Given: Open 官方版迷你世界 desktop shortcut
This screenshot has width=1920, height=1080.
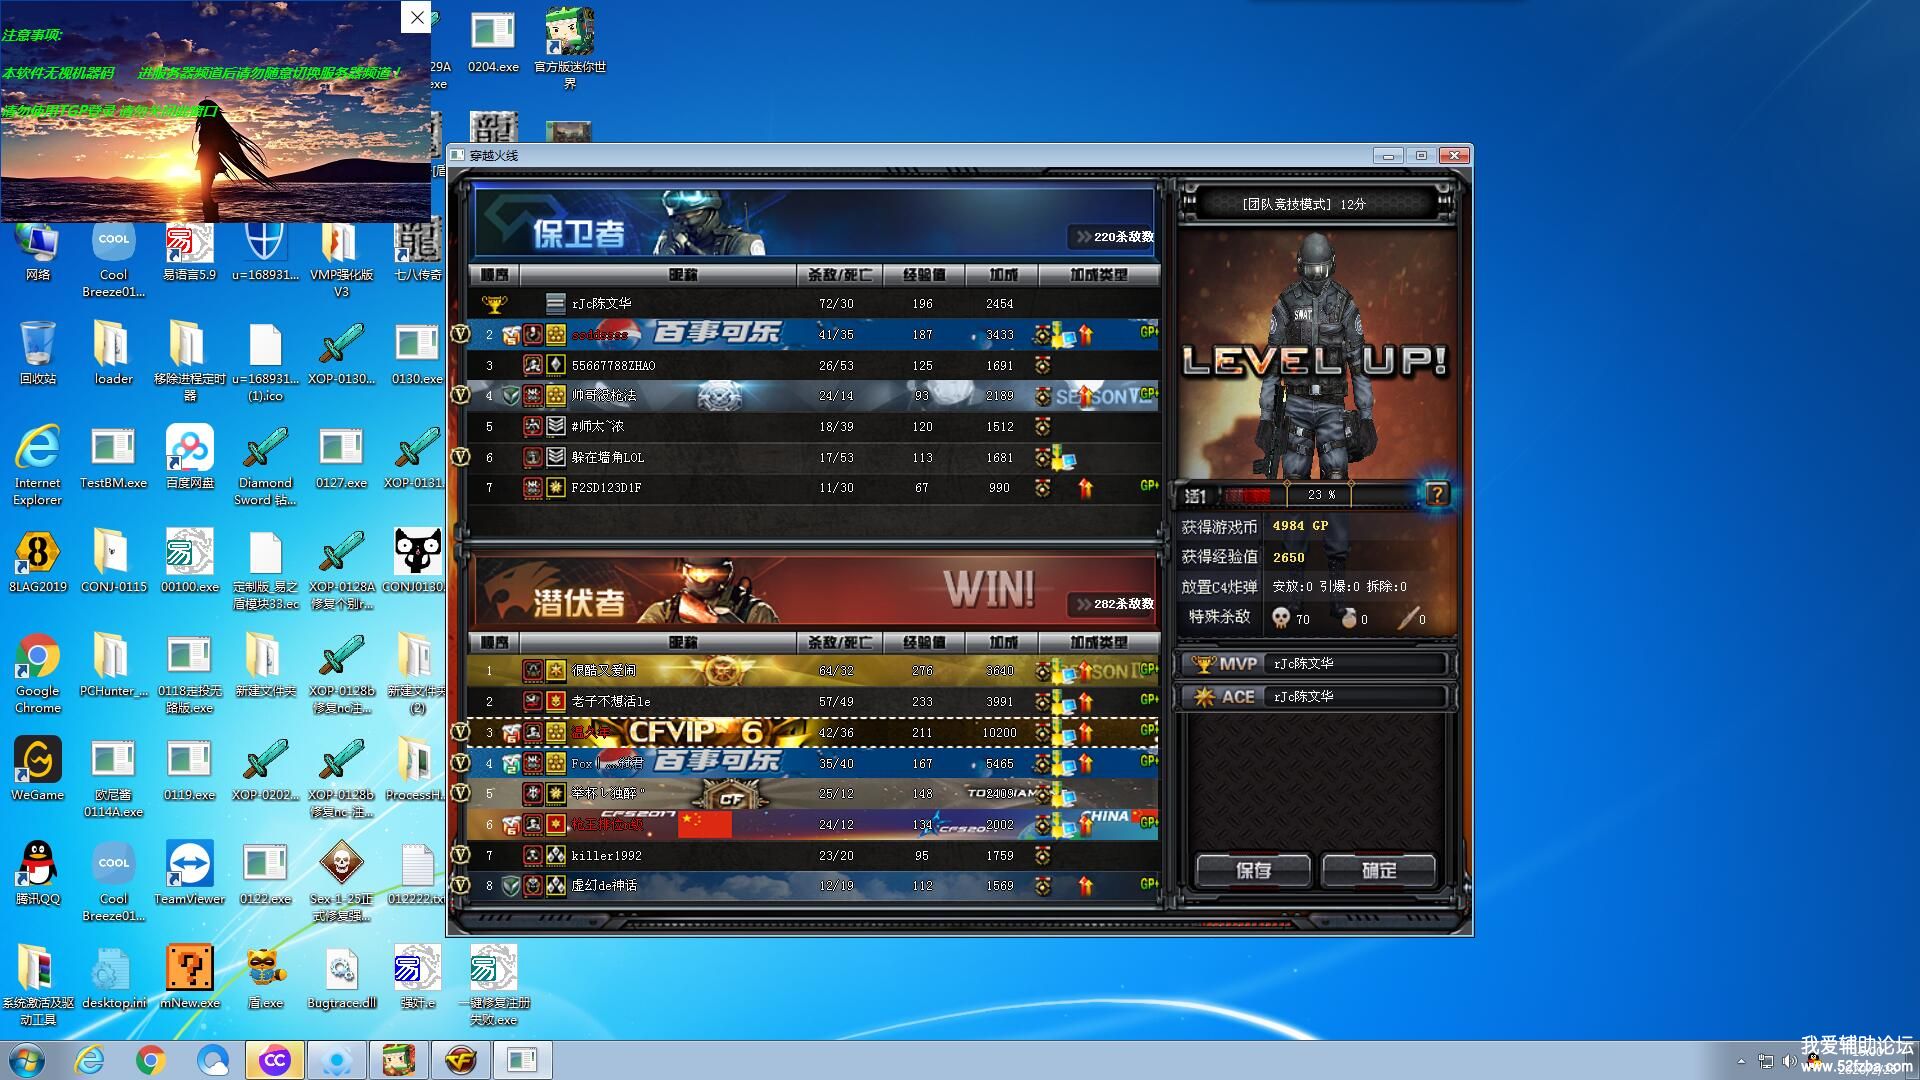Looking at the screenshot, I should point(570,48).
